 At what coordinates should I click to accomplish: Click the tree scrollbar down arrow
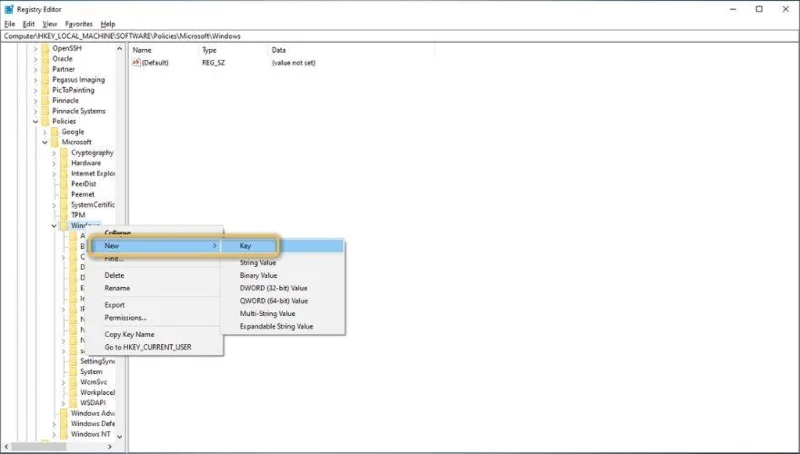click(x=119, y=437)
